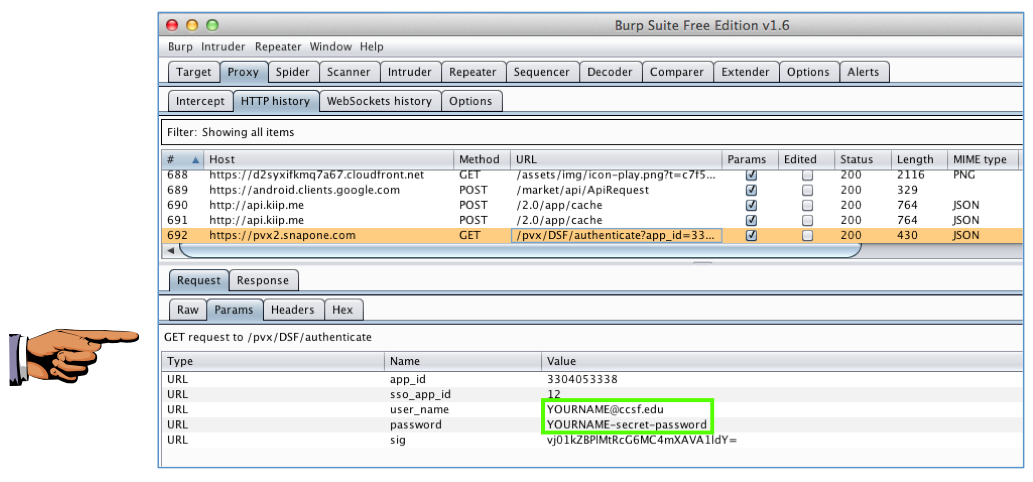Screen dimensions: 1033x482
Task: Toggle Edited checkbox for row 692
Action: click(x=807, y=235)
